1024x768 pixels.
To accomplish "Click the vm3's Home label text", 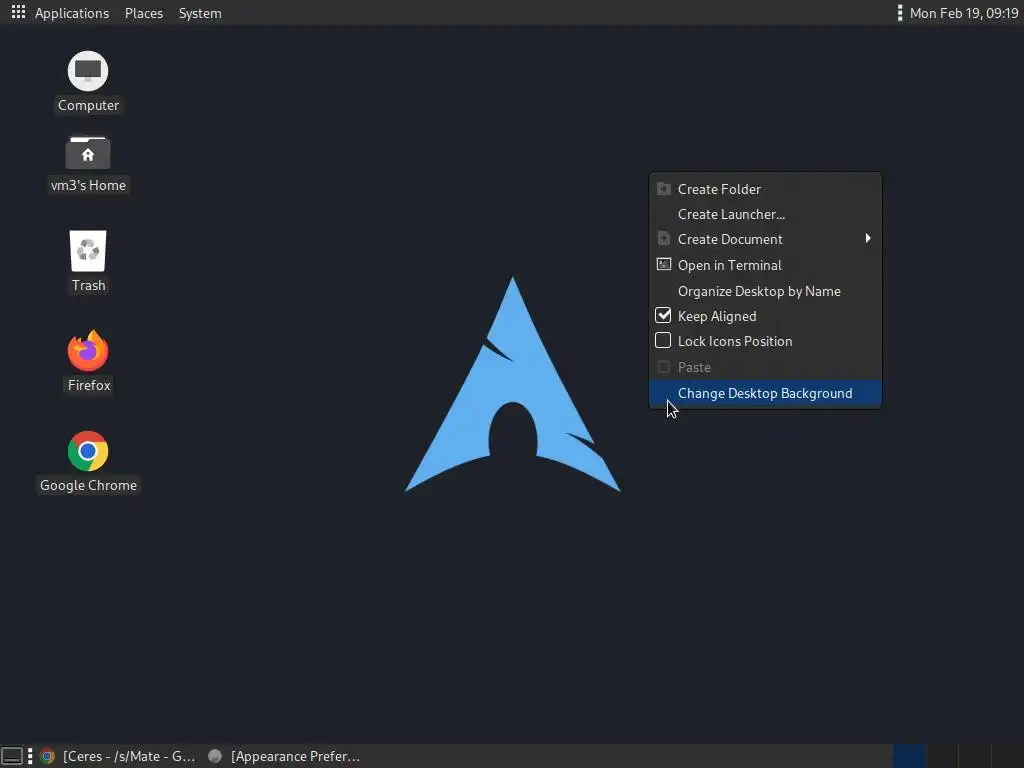I will pos(88,185).
